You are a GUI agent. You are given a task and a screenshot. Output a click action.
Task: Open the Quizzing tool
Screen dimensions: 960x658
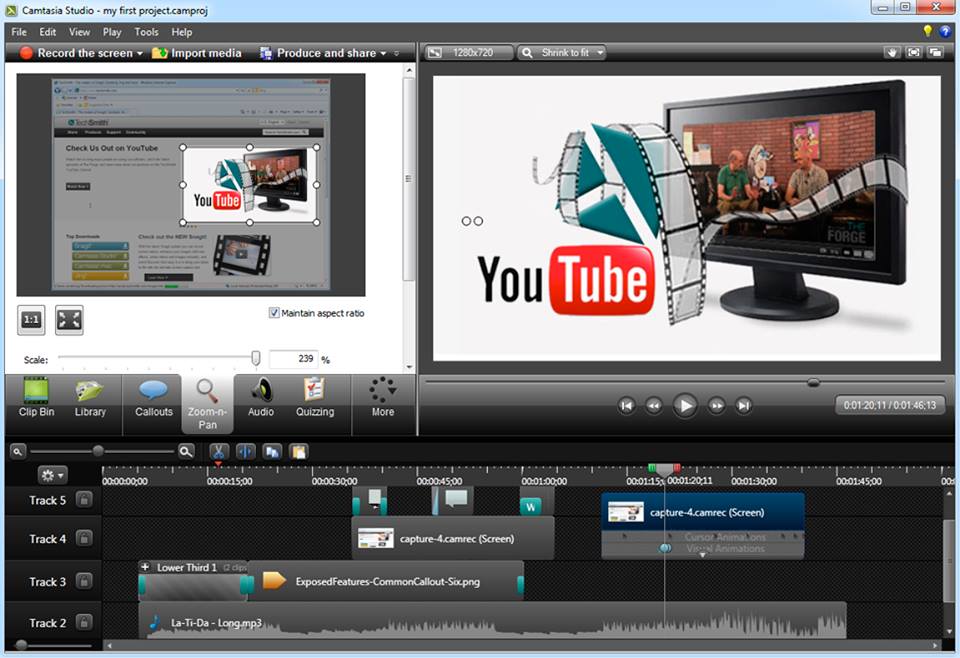[x=315, y=397]
